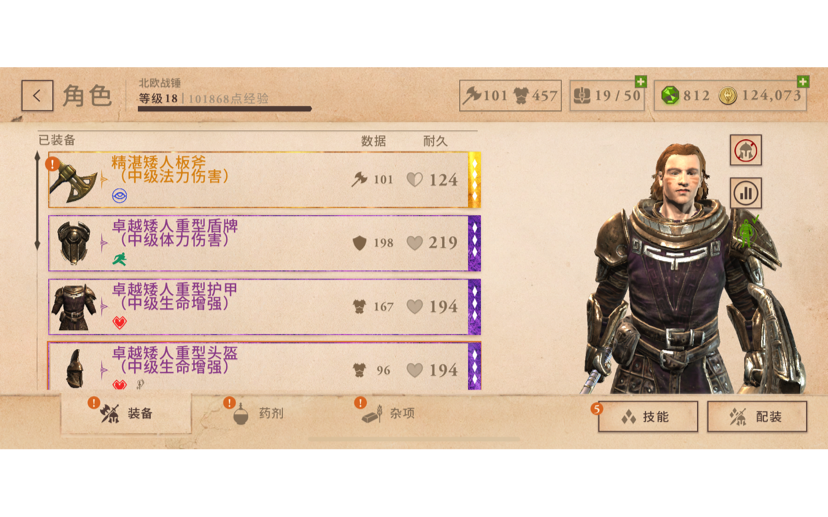Open the 技能 skills button
This screenshot has width=828, height=517.
(x=648, y=417)
